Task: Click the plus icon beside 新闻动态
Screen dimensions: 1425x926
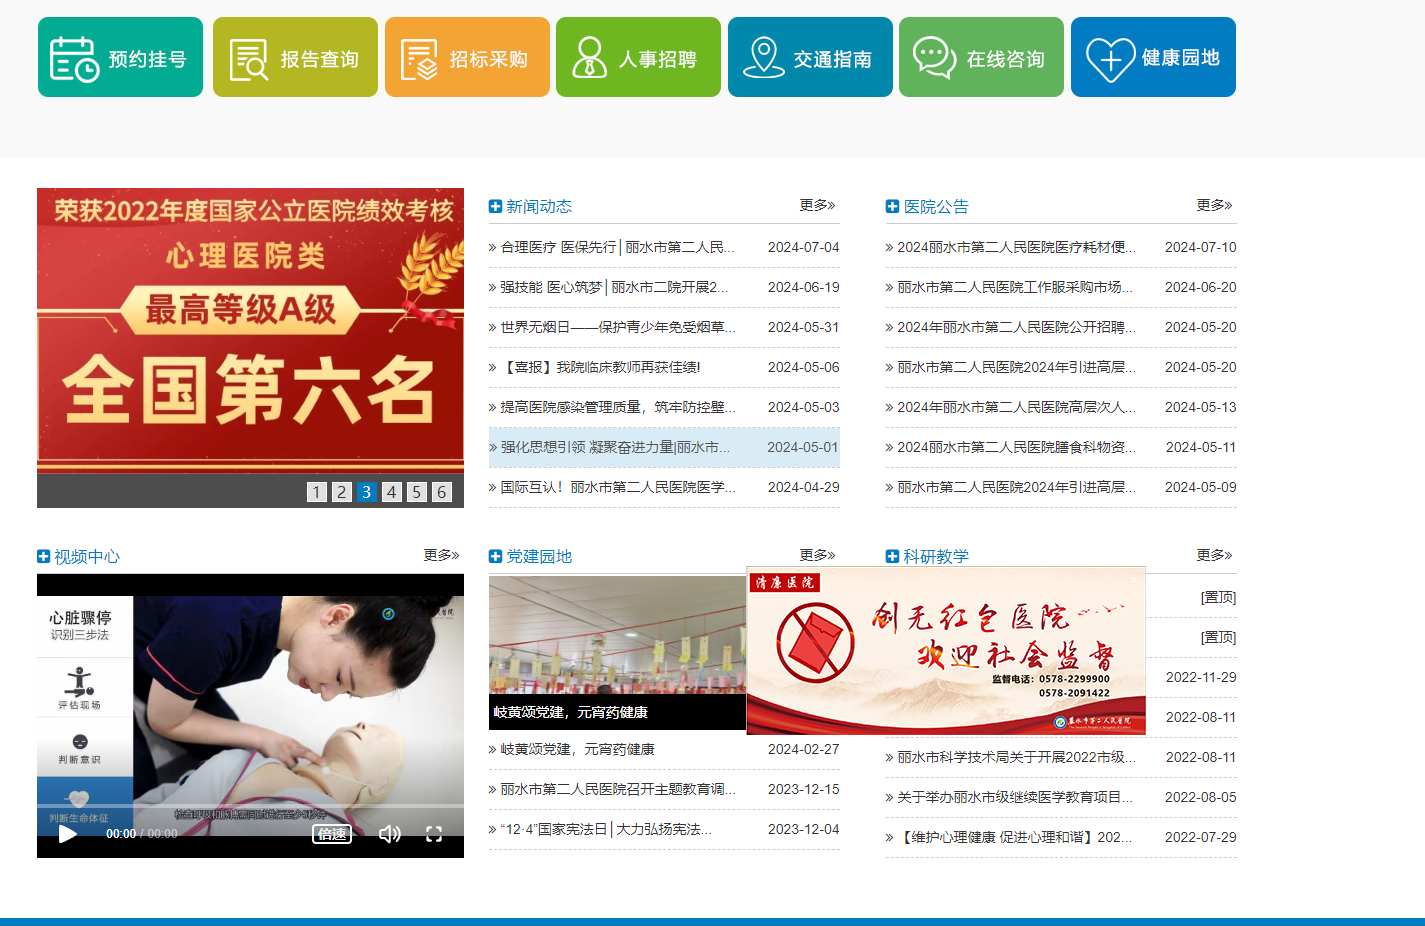Action: [x=495, y=206]
